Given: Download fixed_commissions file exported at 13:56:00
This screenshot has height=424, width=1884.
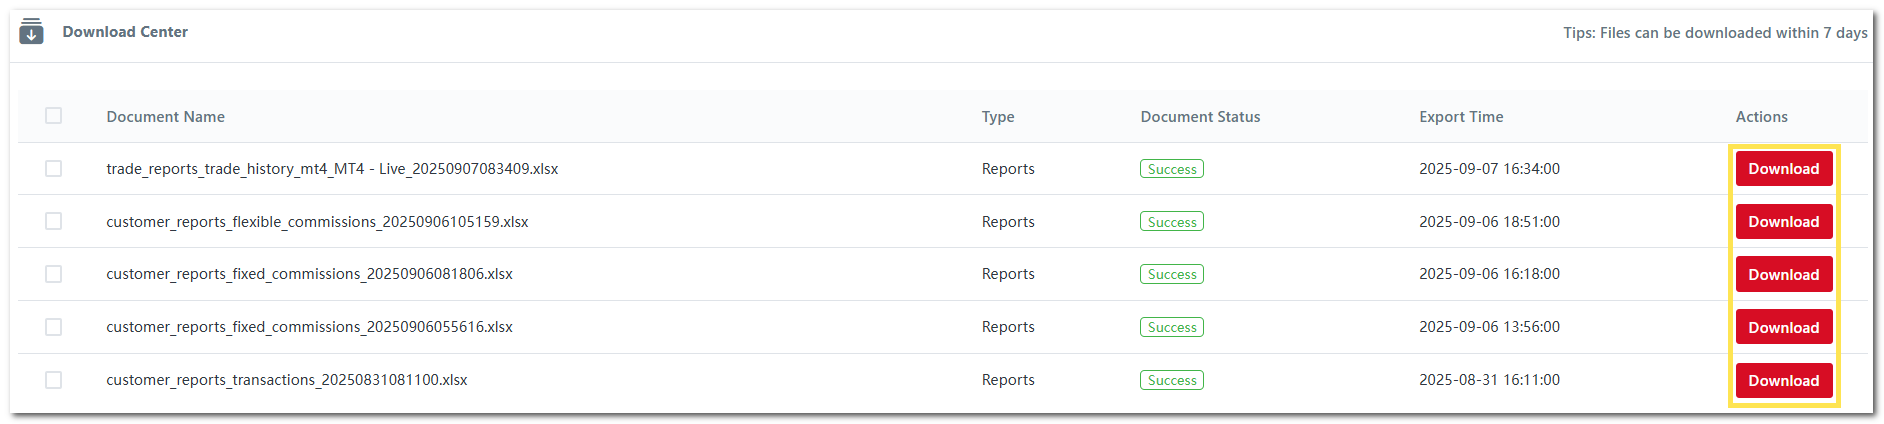Looking at the screenshot, I should pyautogui.click(x=1783, y=328).
